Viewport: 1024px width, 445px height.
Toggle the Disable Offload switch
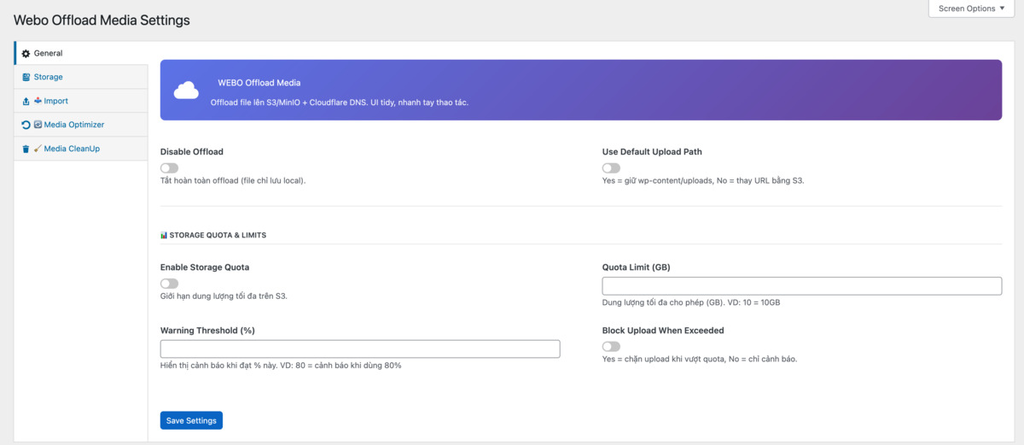(x=169, y=169)
